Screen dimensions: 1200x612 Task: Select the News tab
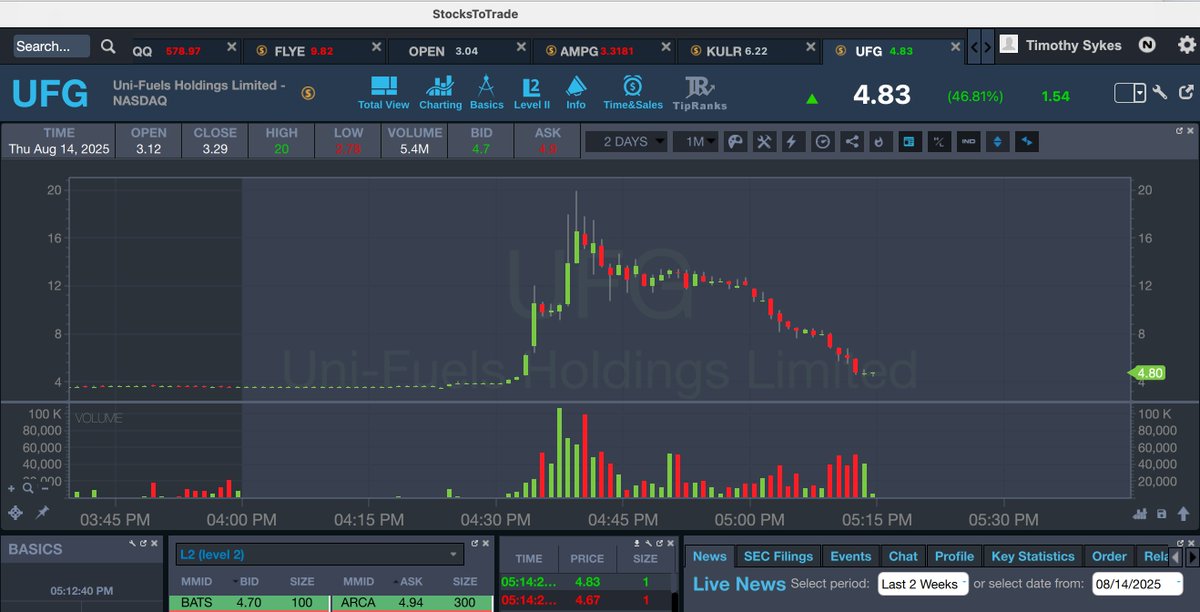point(710,556)
